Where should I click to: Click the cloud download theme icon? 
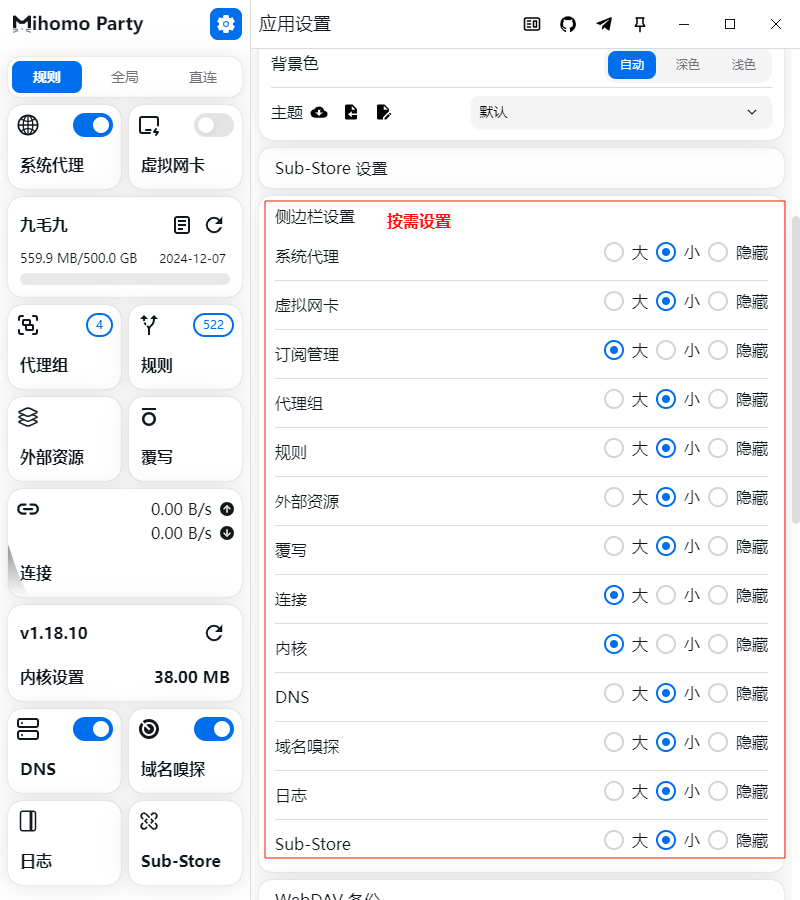click(x=320, y=112)
